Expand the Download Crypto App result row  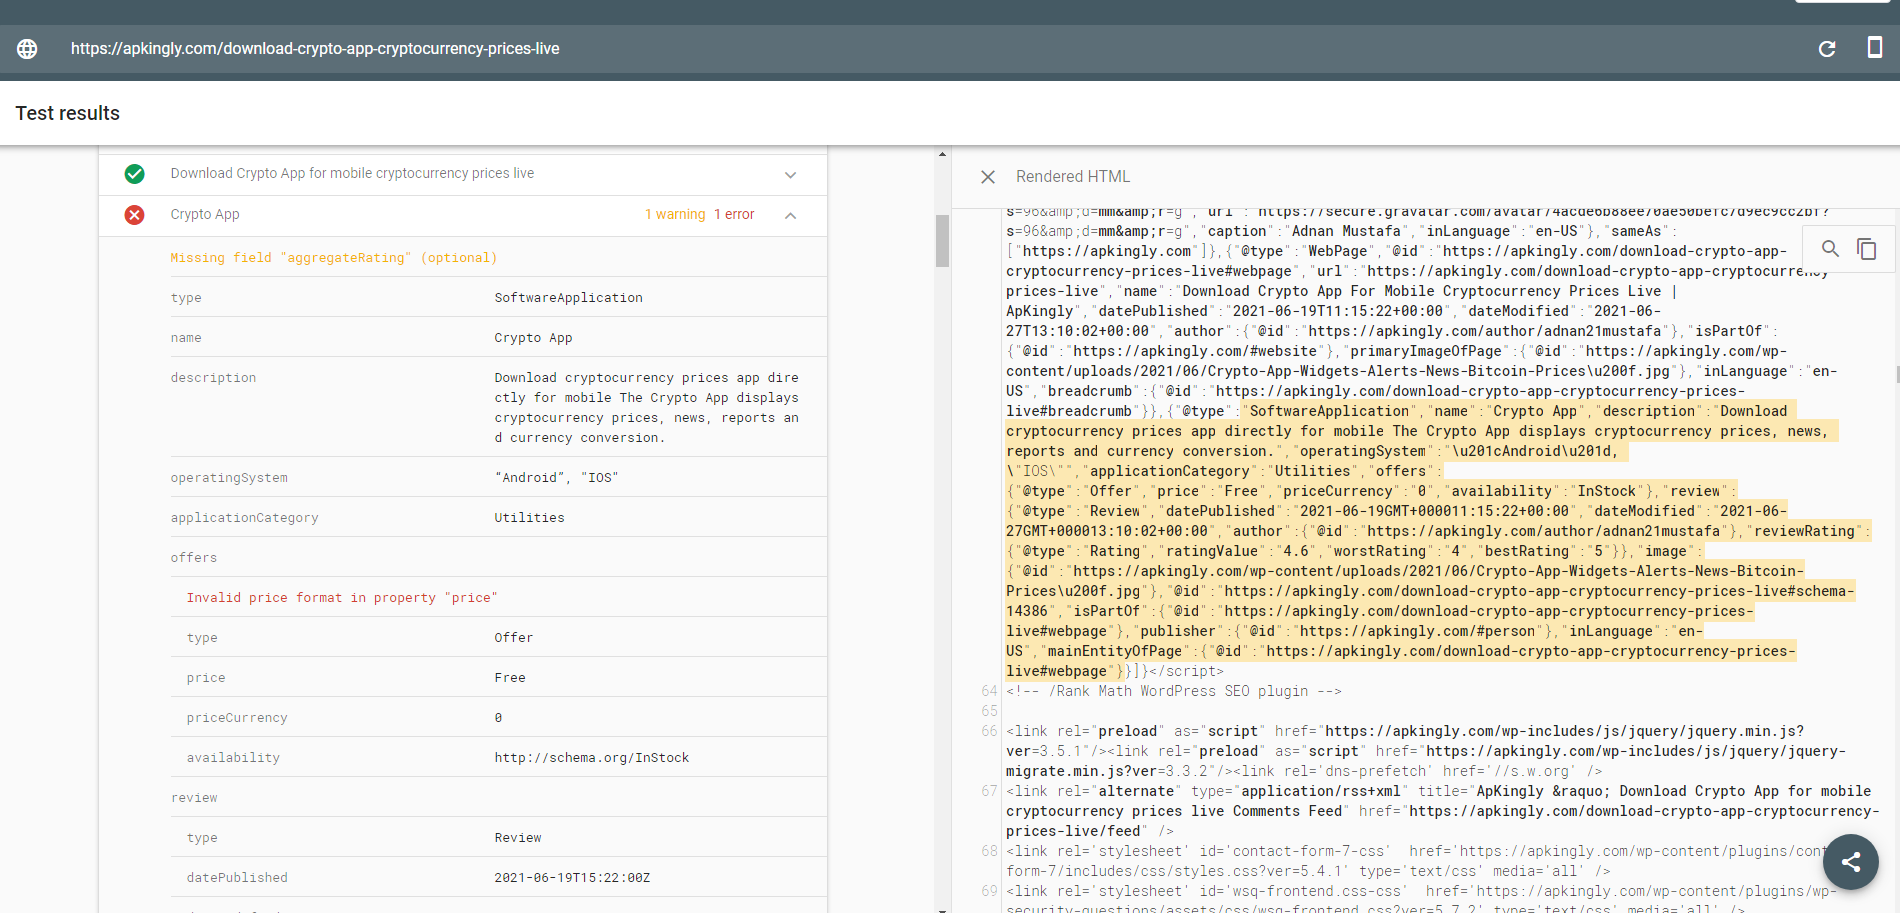click(790, 175)
